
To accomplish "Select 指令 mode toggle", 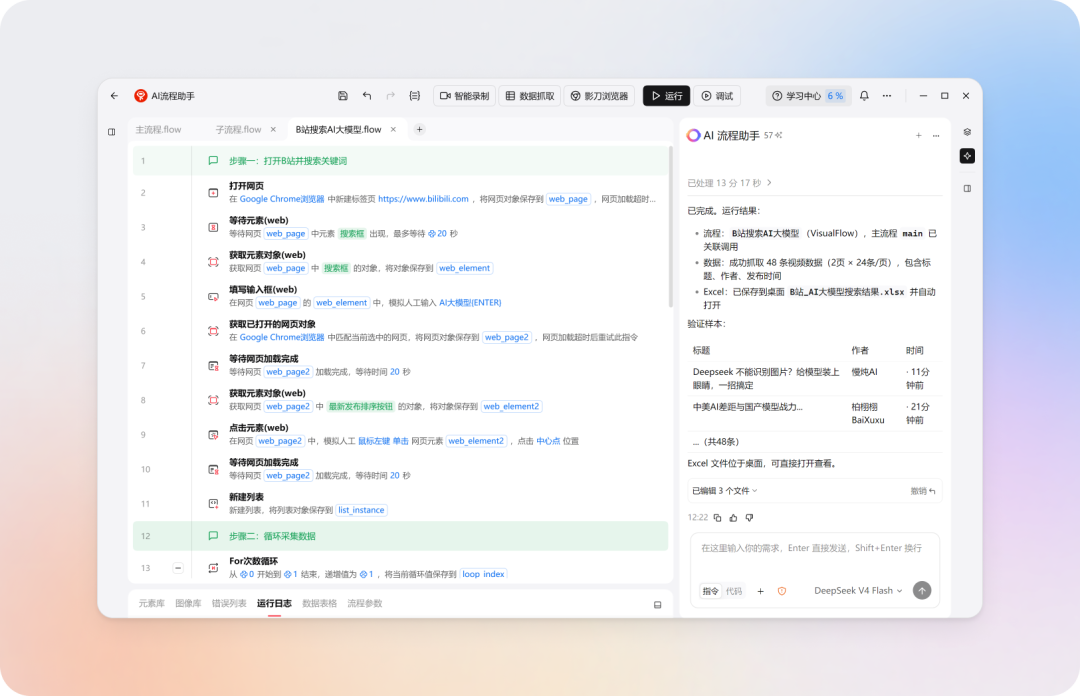I will (710, 591).
